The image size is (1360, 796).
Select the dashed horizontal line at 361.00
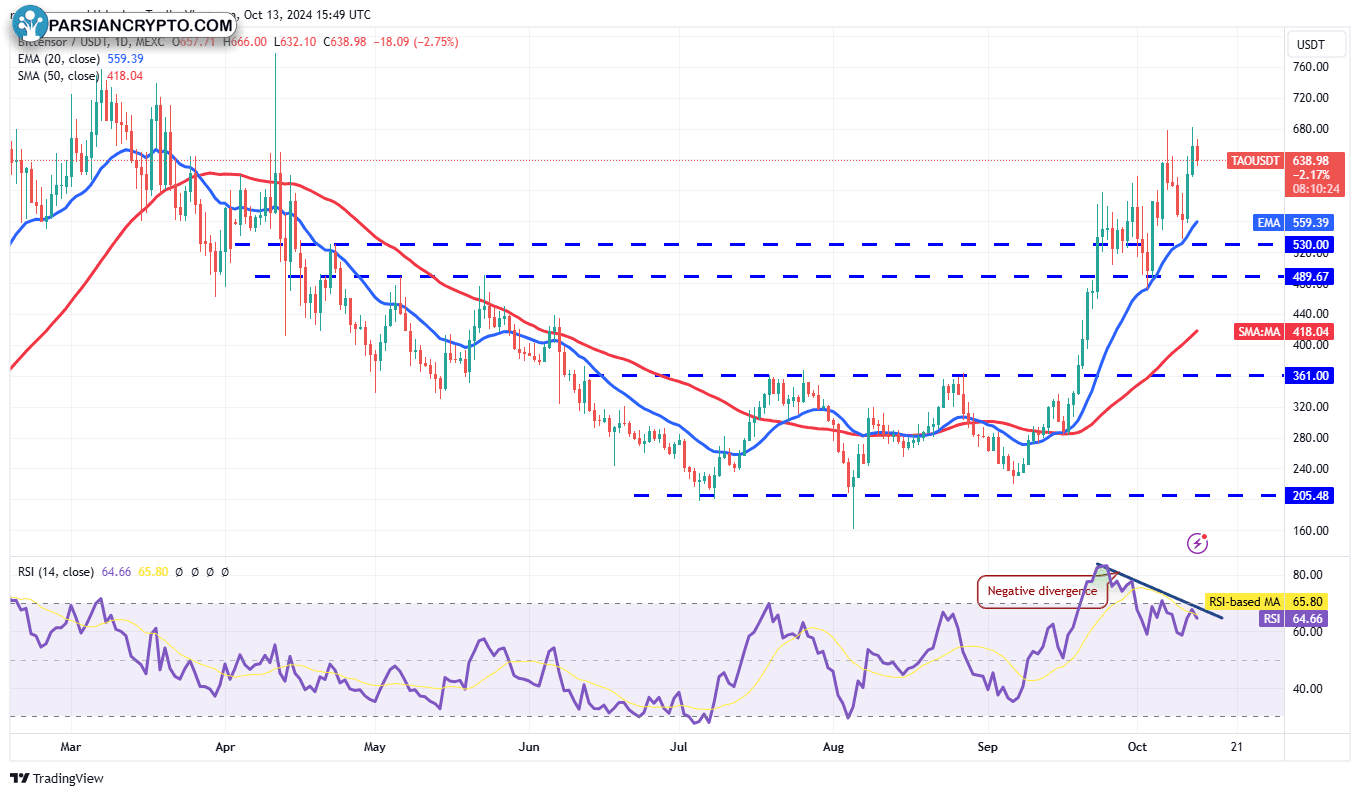935,376
